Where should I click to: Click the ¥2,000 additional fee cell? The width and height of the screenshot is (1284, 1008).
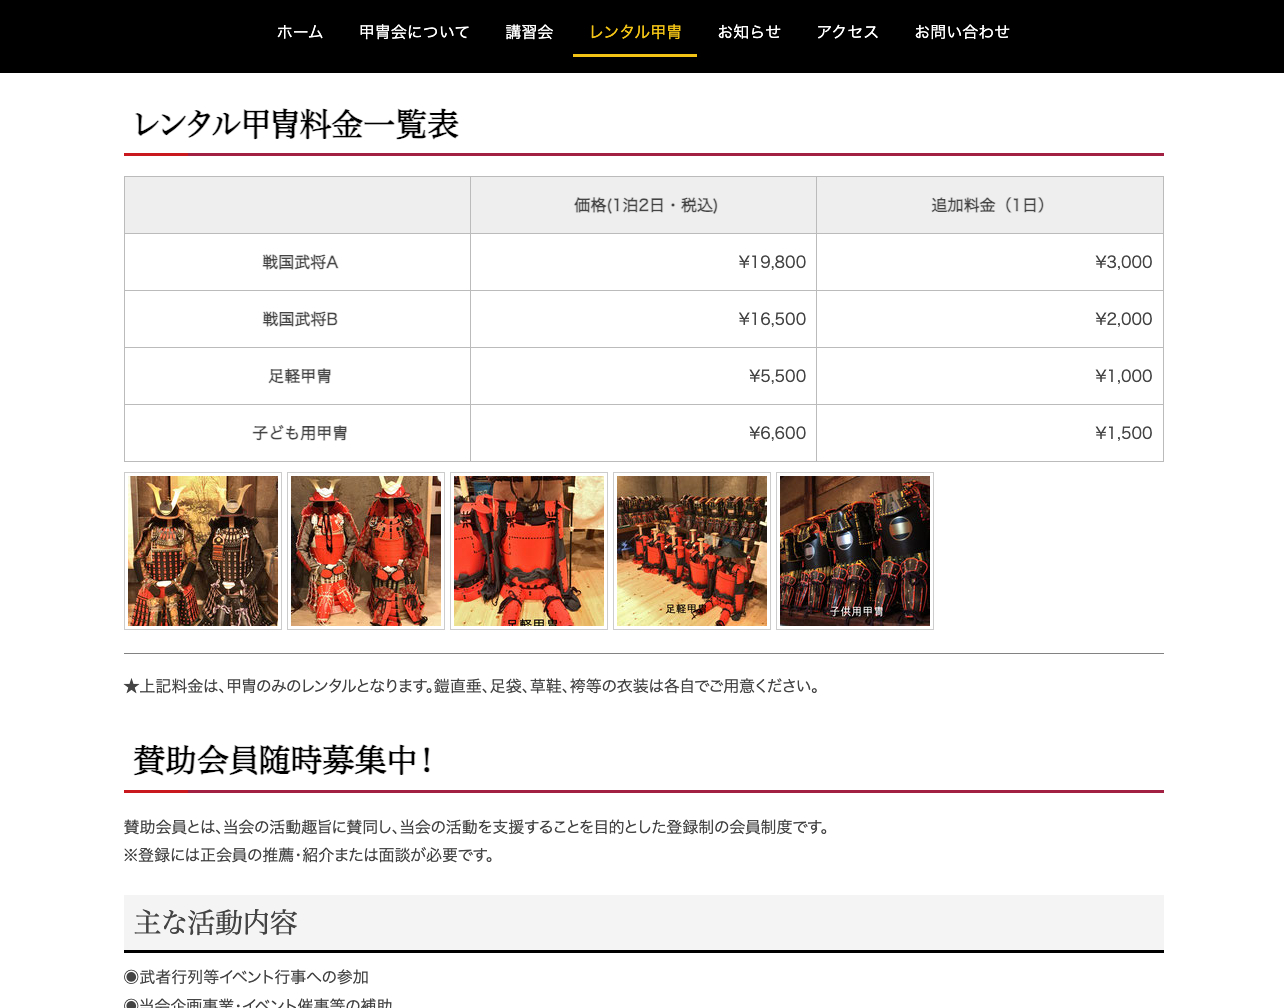990,319
